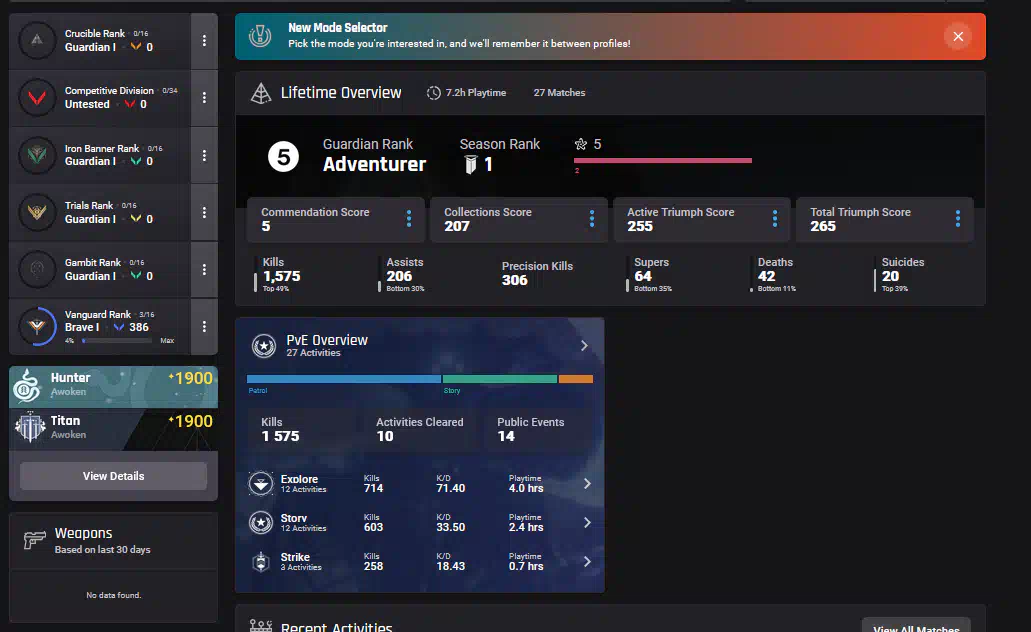Click the 27 Matches text
This screenshot has width=1031, height=632.
click(x=559, y=93)
